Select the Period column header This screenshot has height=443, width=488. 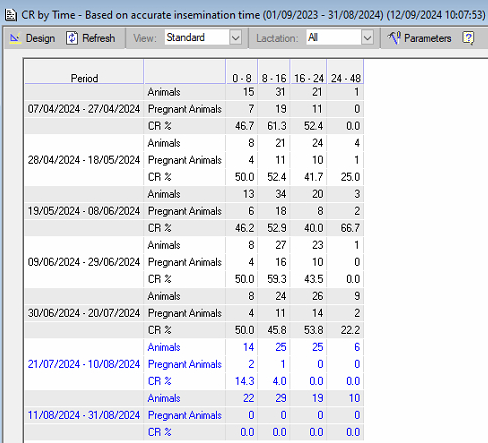(x=84, y=72)
